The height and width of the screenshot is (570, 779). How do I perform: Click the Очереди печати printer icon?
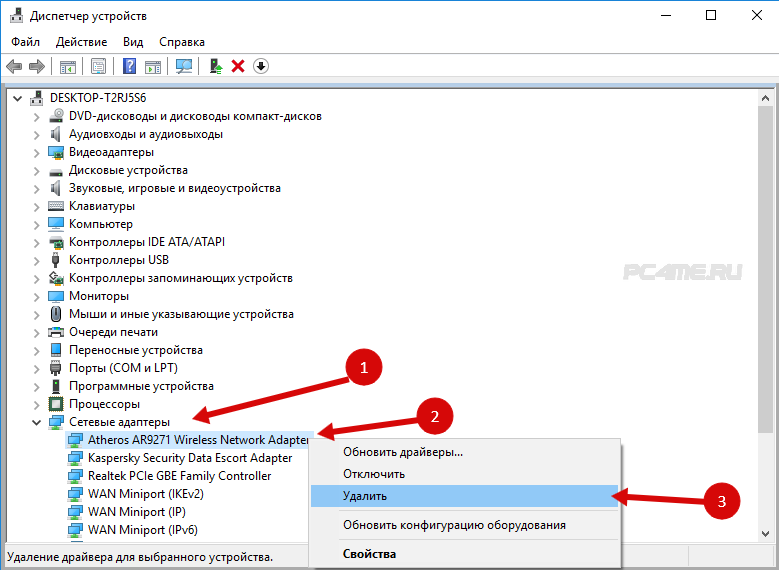[56, 332]
